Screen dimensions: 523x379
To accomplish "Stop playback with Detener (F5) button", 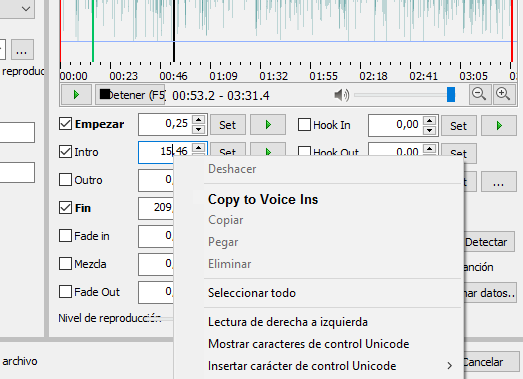I will click(130, 95).
